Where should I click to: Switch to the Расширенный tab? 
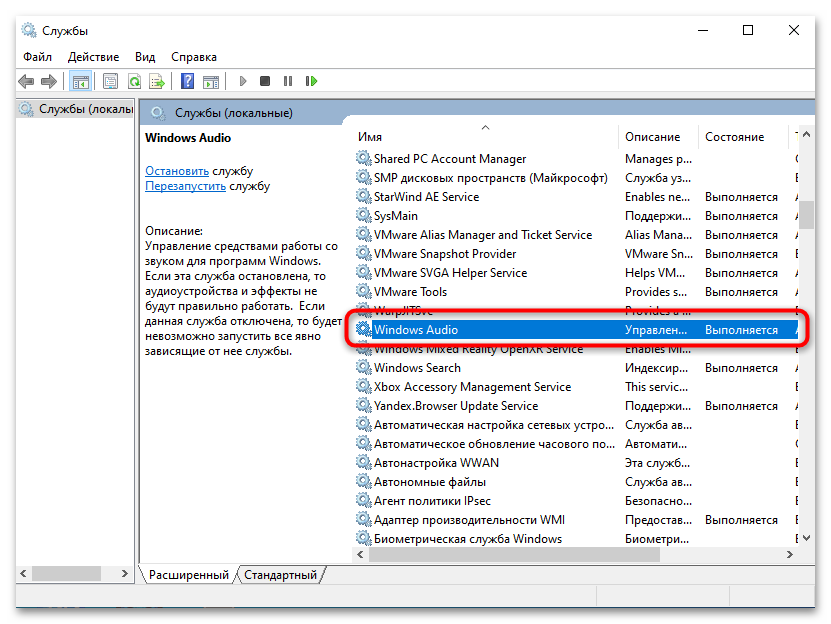coord(189,575)
